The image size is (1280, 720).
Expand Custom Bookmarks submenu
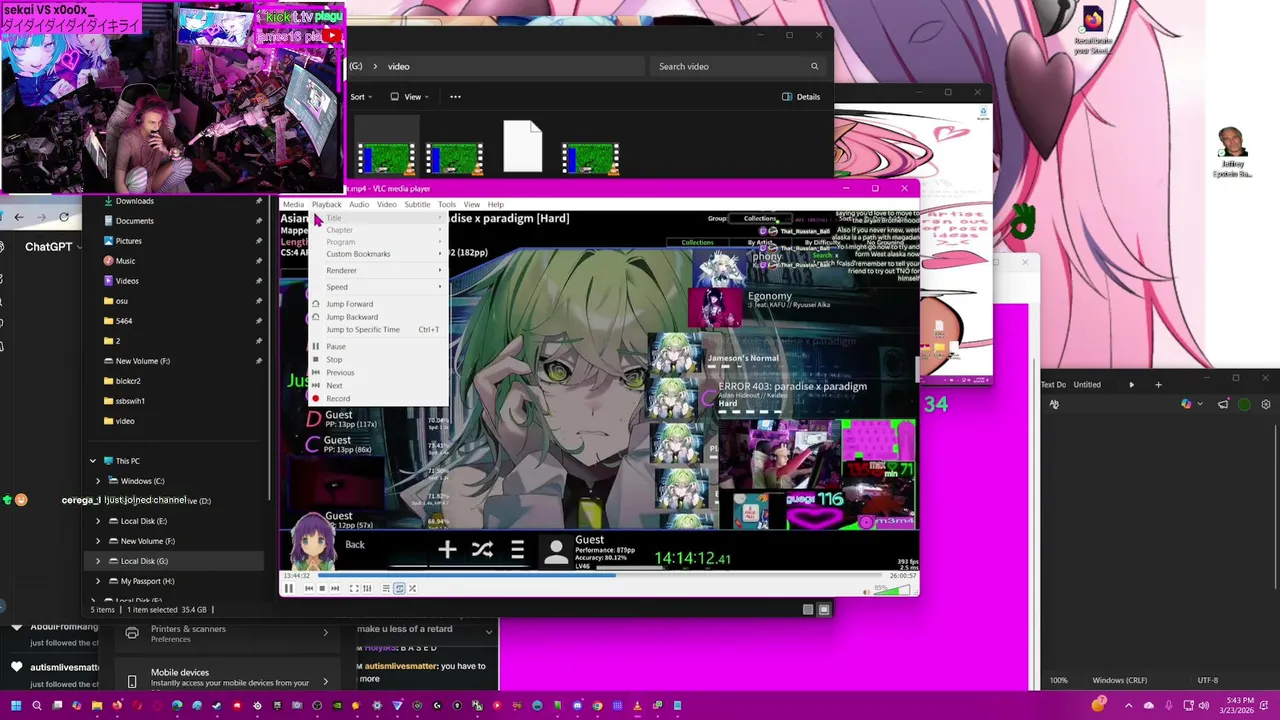(378, 254)
